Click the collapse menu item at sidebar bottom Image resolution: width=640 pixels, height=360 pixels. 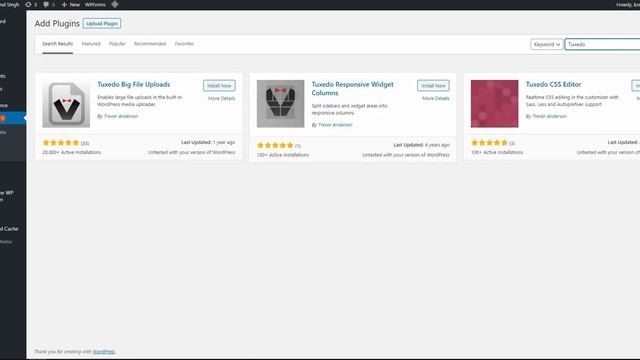[x=7, y=242]
